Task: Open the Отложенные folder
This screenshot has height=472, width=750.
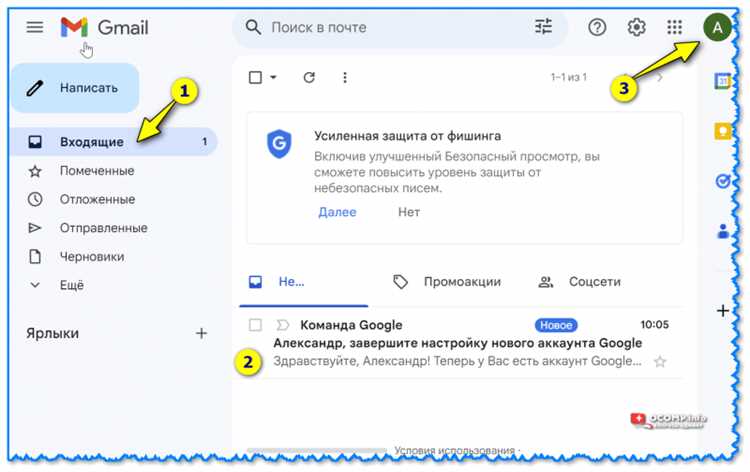Action: 97,199
